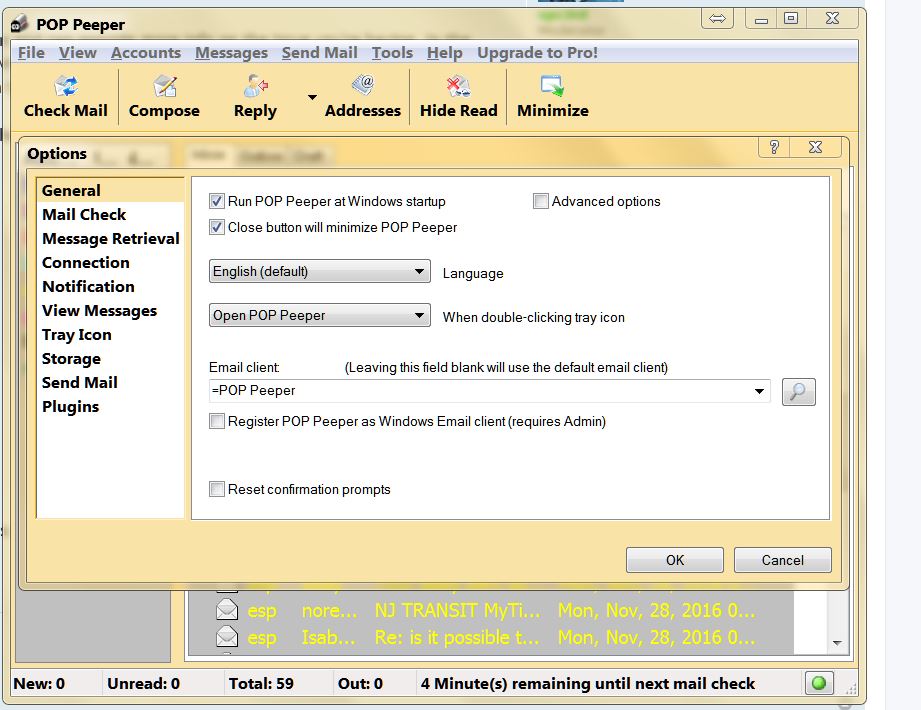Click the double-arrow button in title bar
921x710 pixels.
[x=717, y=19]
